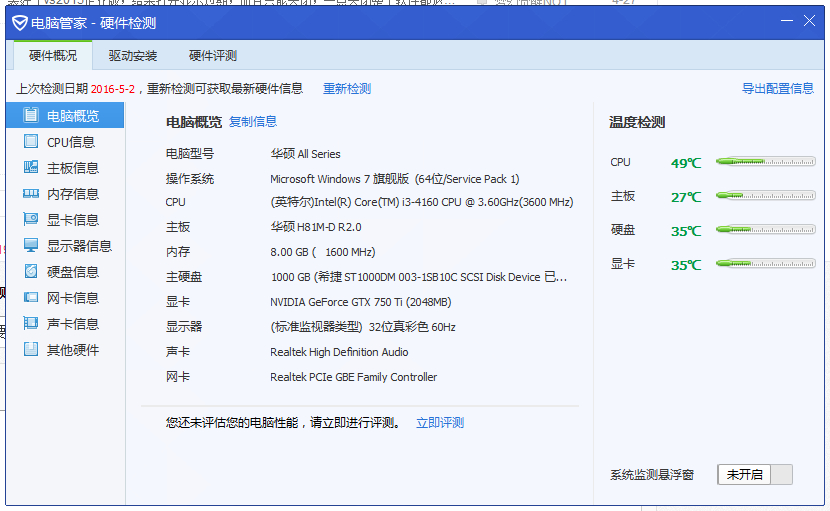Click the 电脑型号 row label
Image resolution: width=830 pixels, height=511 pixels.
tap(190, 154)
